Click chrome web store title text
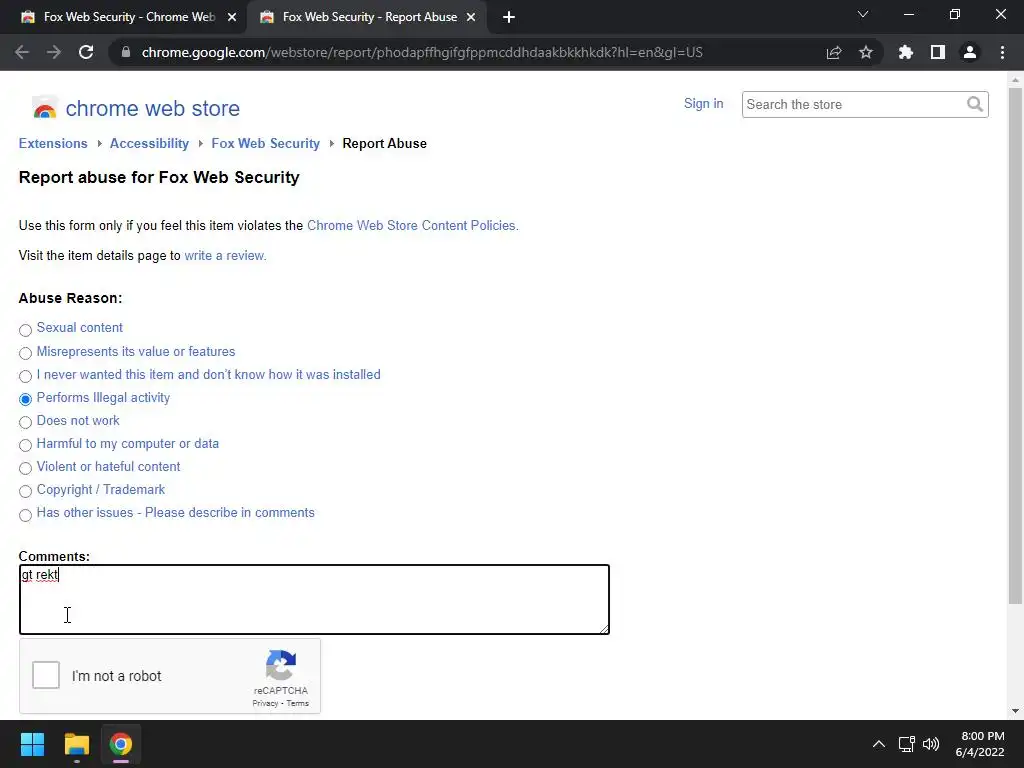The width and height of the screenshot is (1024, 768). pos(152,108)
